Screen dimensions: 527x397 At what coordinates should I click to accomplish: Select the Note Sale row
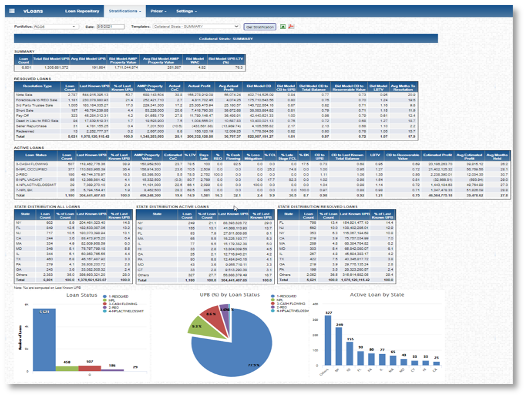216,95
